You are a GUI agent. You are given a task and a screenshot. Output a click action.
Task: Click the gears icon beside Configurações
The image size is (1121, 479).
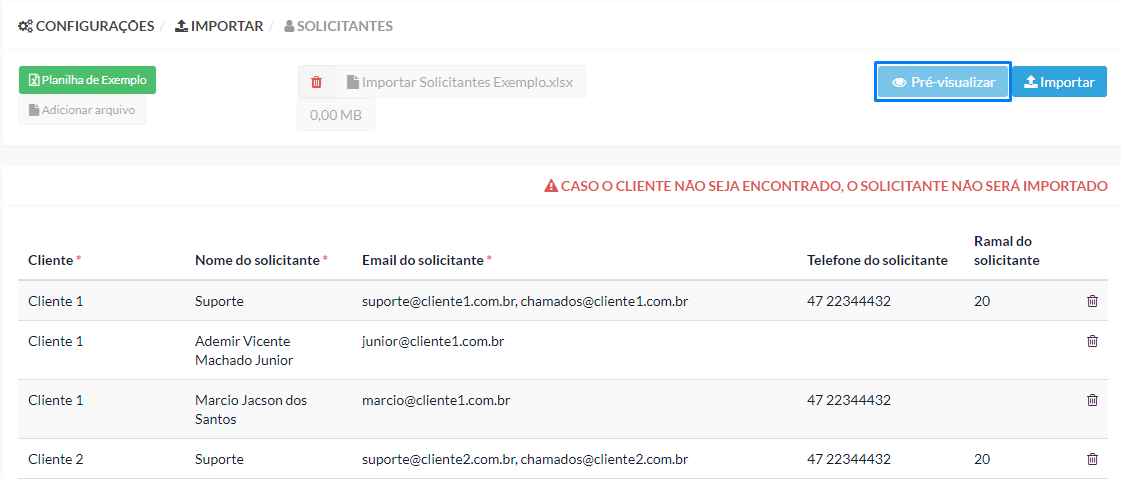tap(26, 26)
